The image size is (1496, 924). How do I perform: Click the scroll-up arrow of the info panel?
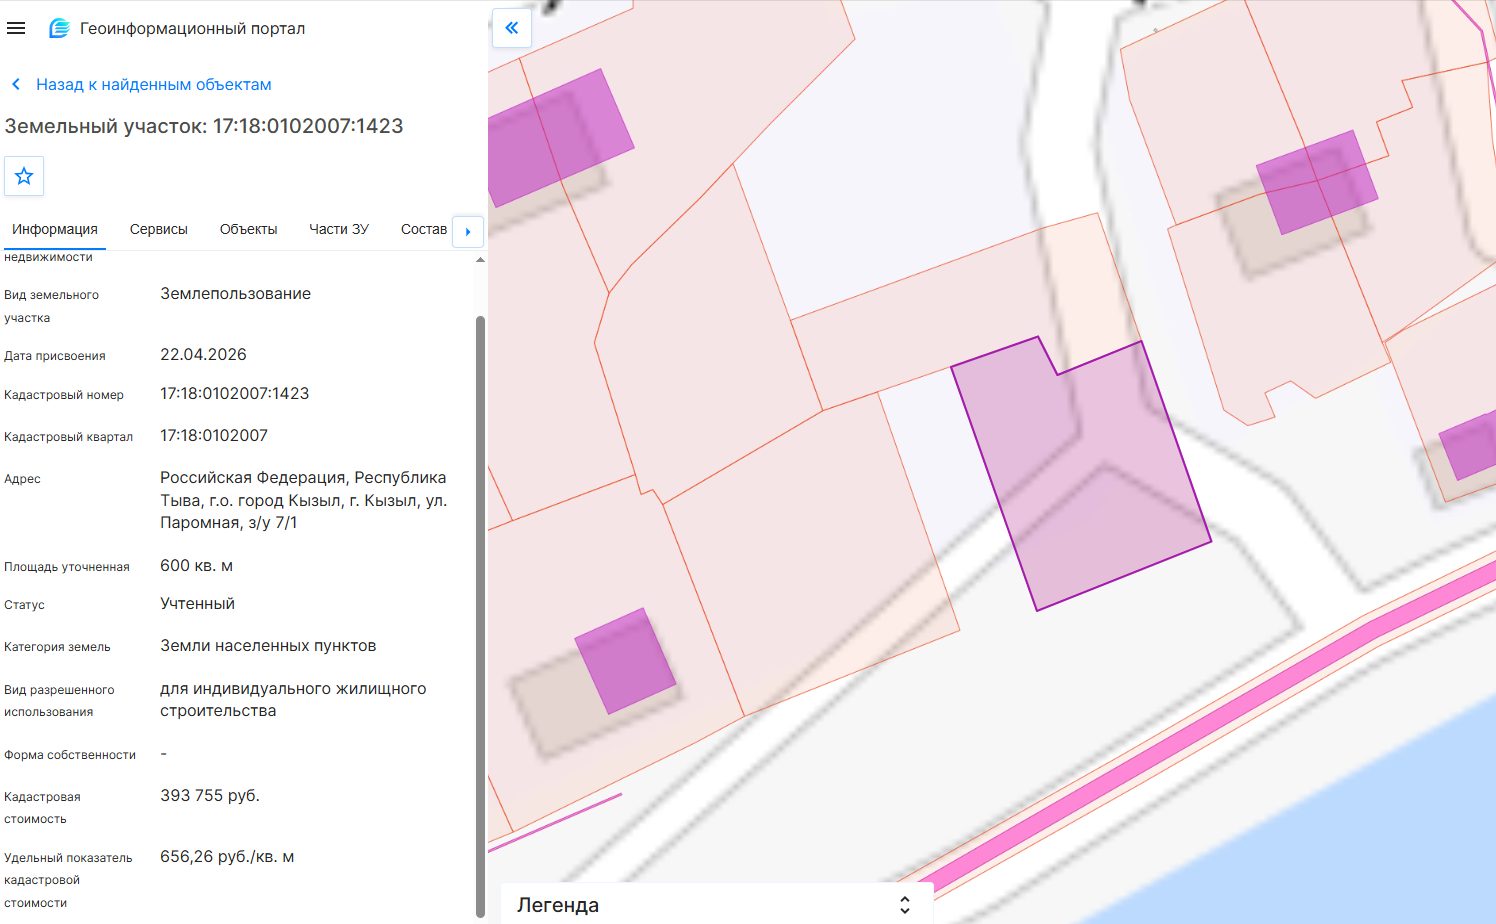tap(480, 260)
